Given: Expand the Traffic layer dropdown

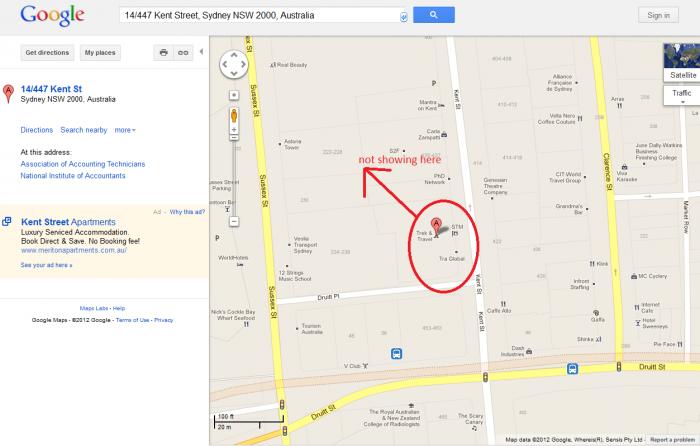Looking at the screenshot, I should click(x=682, y=96).
